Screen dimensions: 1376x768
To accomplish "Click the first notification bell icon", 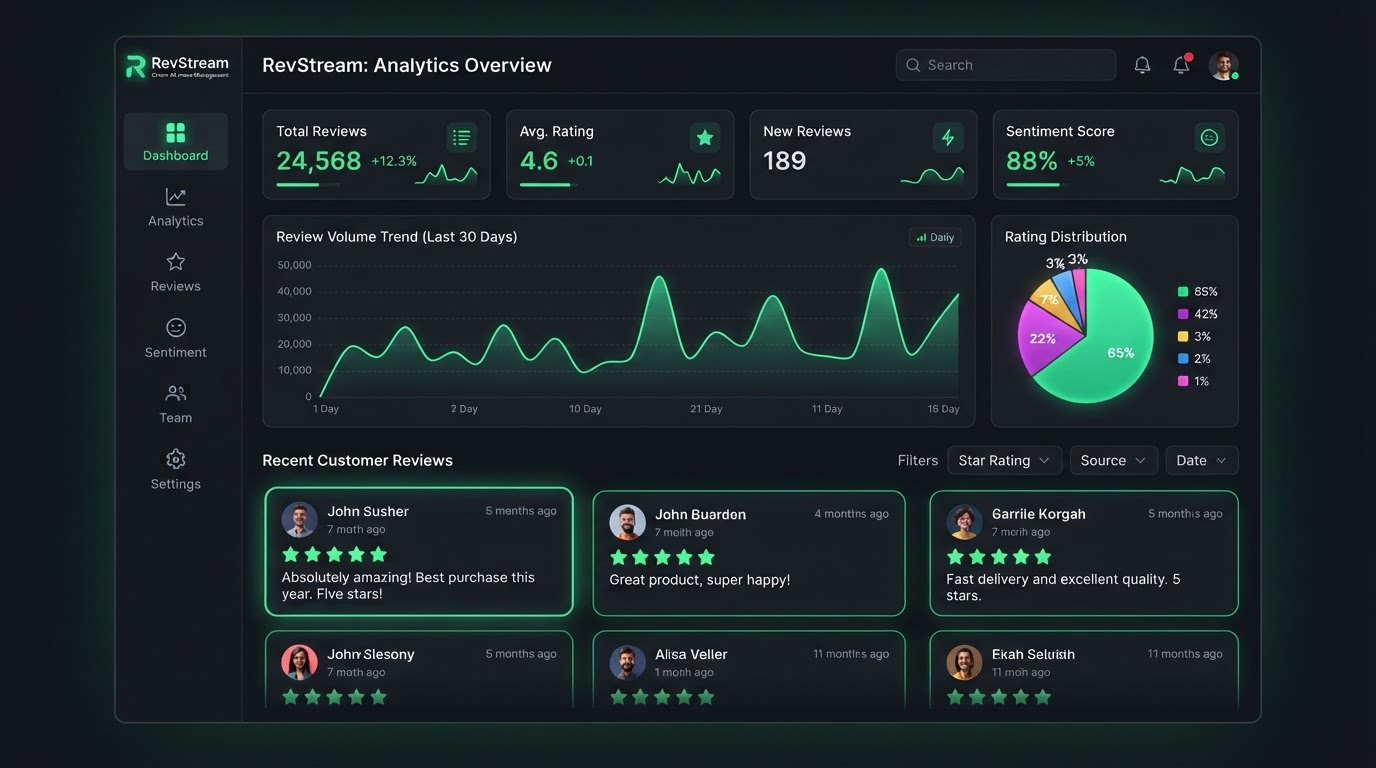I will pyautogui.click(x=1142, y=65).
